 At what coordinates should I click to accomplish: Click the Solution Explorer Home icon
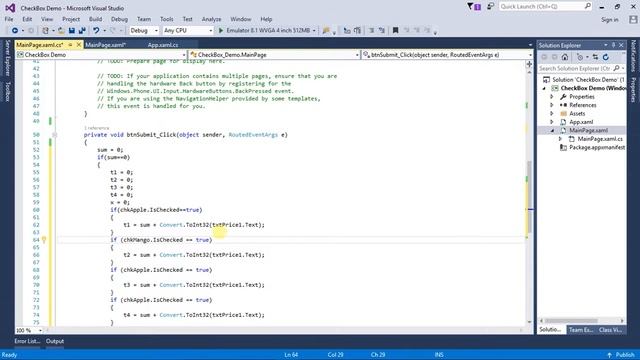click(x=565, y=57)
